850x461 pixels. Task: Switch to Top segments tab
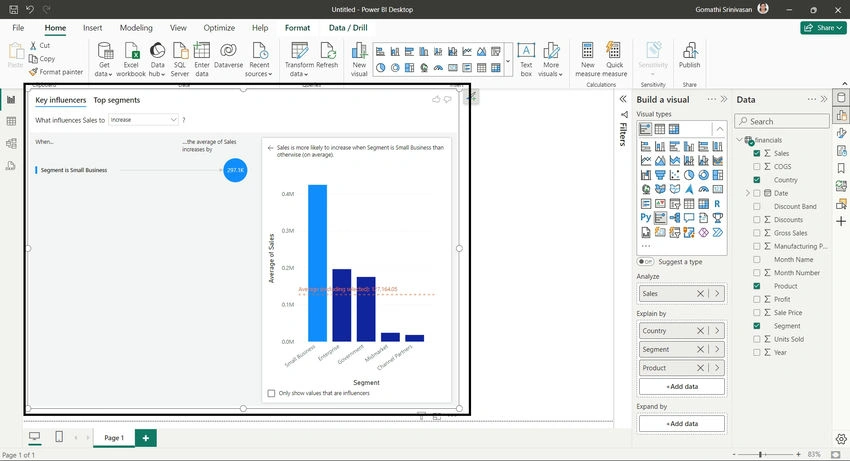[x=117, y=100]
